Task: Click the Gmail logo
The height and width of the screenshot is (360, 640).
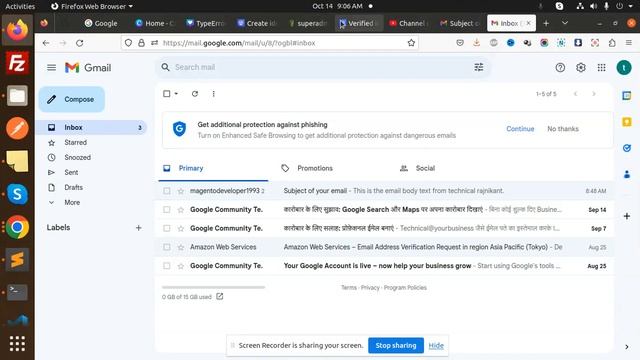Action: (x=88, y=68)
